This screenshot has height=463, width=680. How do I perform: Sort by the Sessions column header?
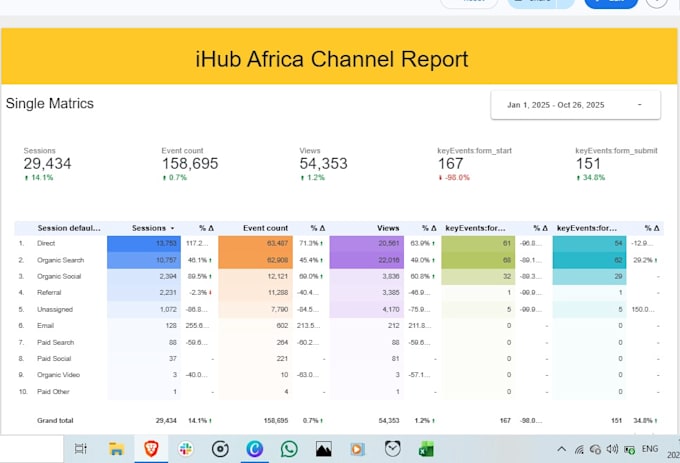coord(149,228)
